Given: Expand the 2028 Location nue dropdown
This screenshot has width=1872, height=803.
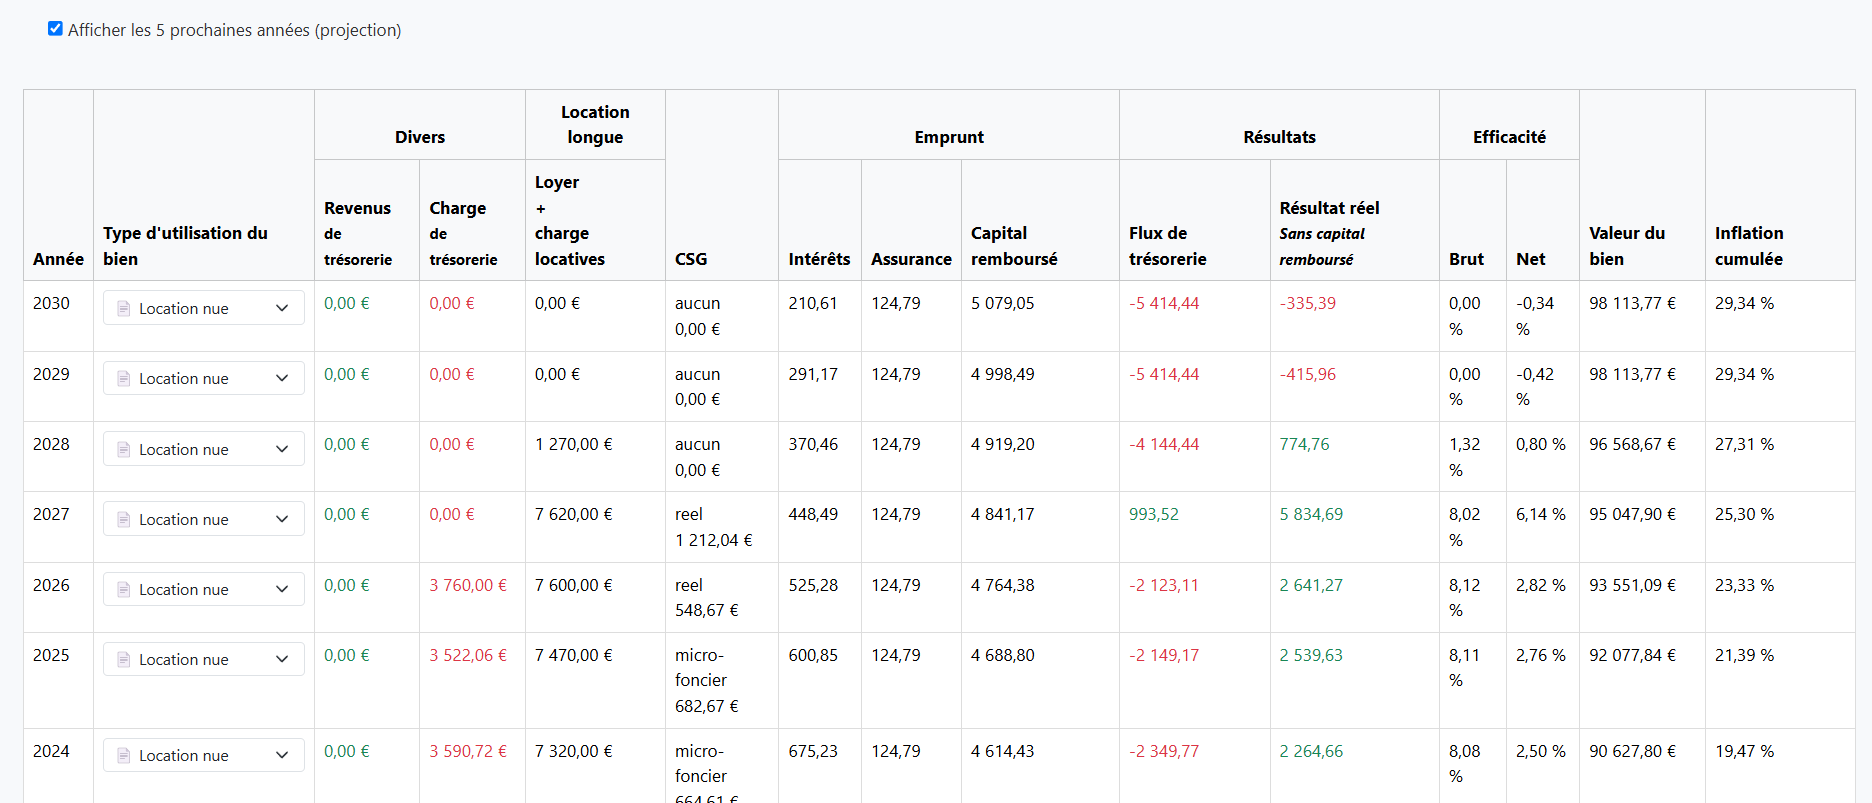Looking at the screenshot, I should pos(204,449).
